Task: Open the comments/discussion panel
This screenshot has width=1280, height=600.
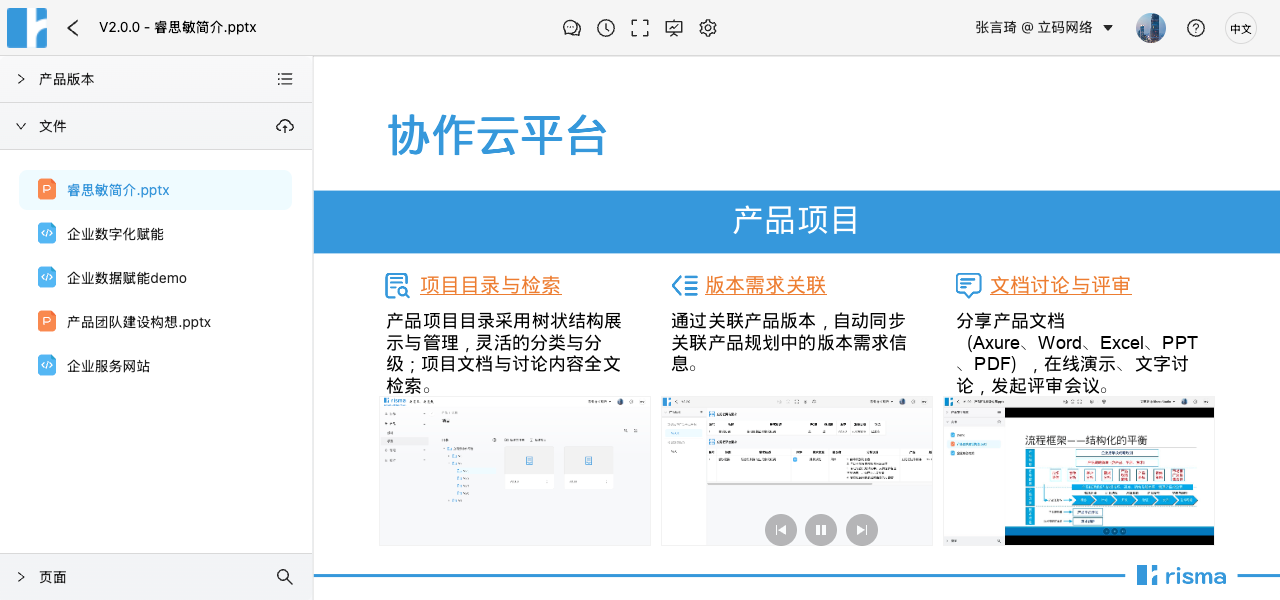Action: 572,28
